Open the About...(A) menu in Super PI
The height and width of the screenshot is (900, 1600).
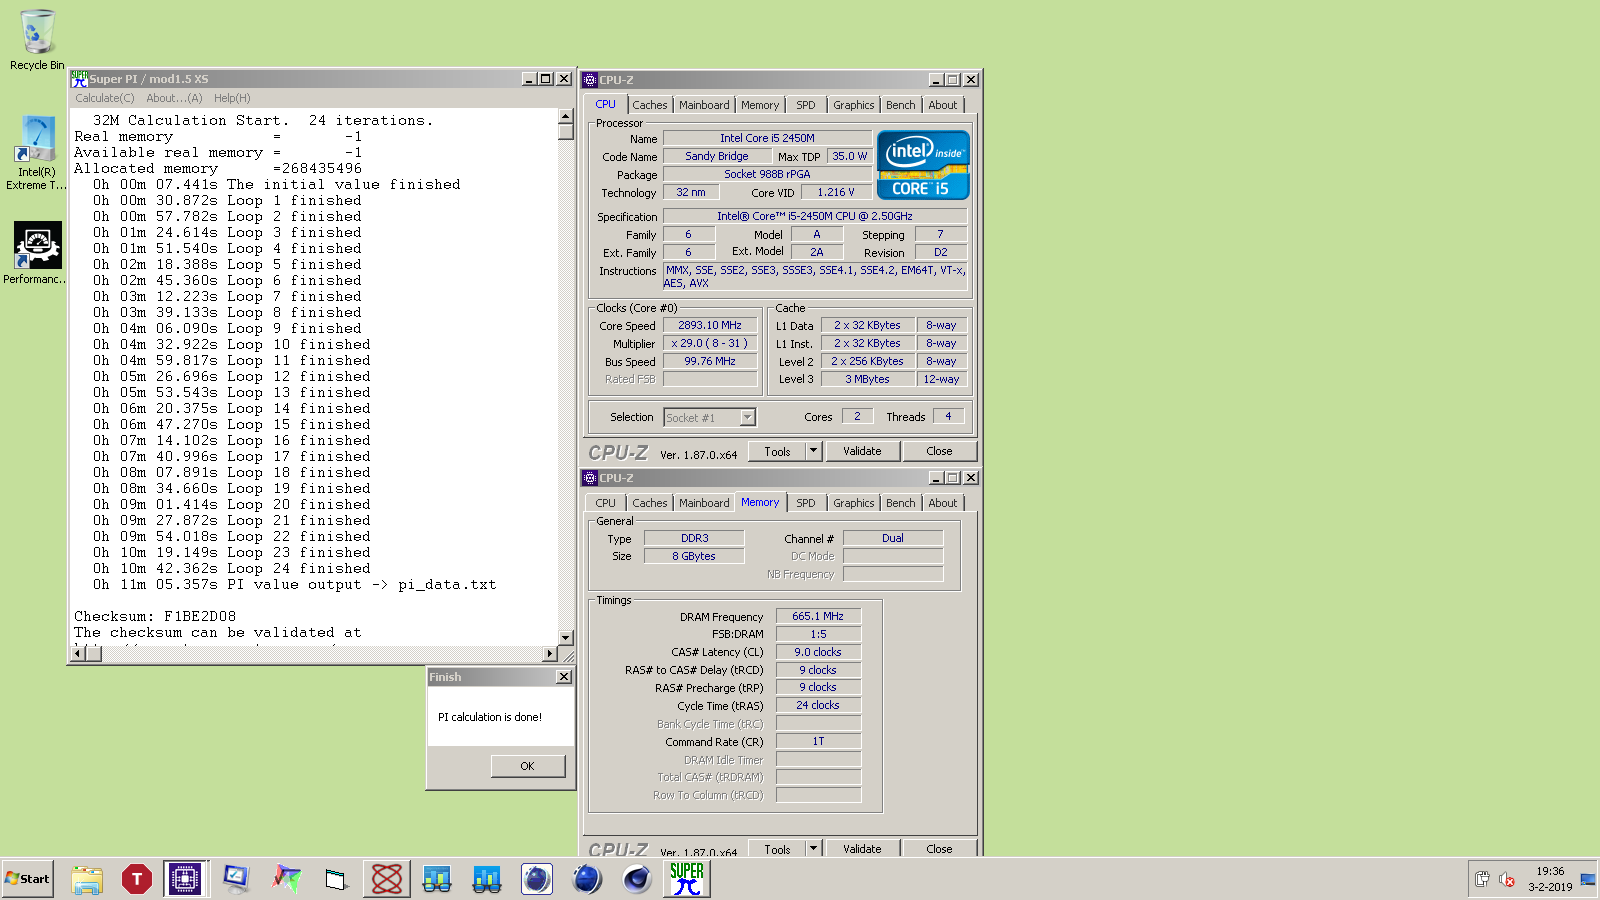tap(174, 98)
